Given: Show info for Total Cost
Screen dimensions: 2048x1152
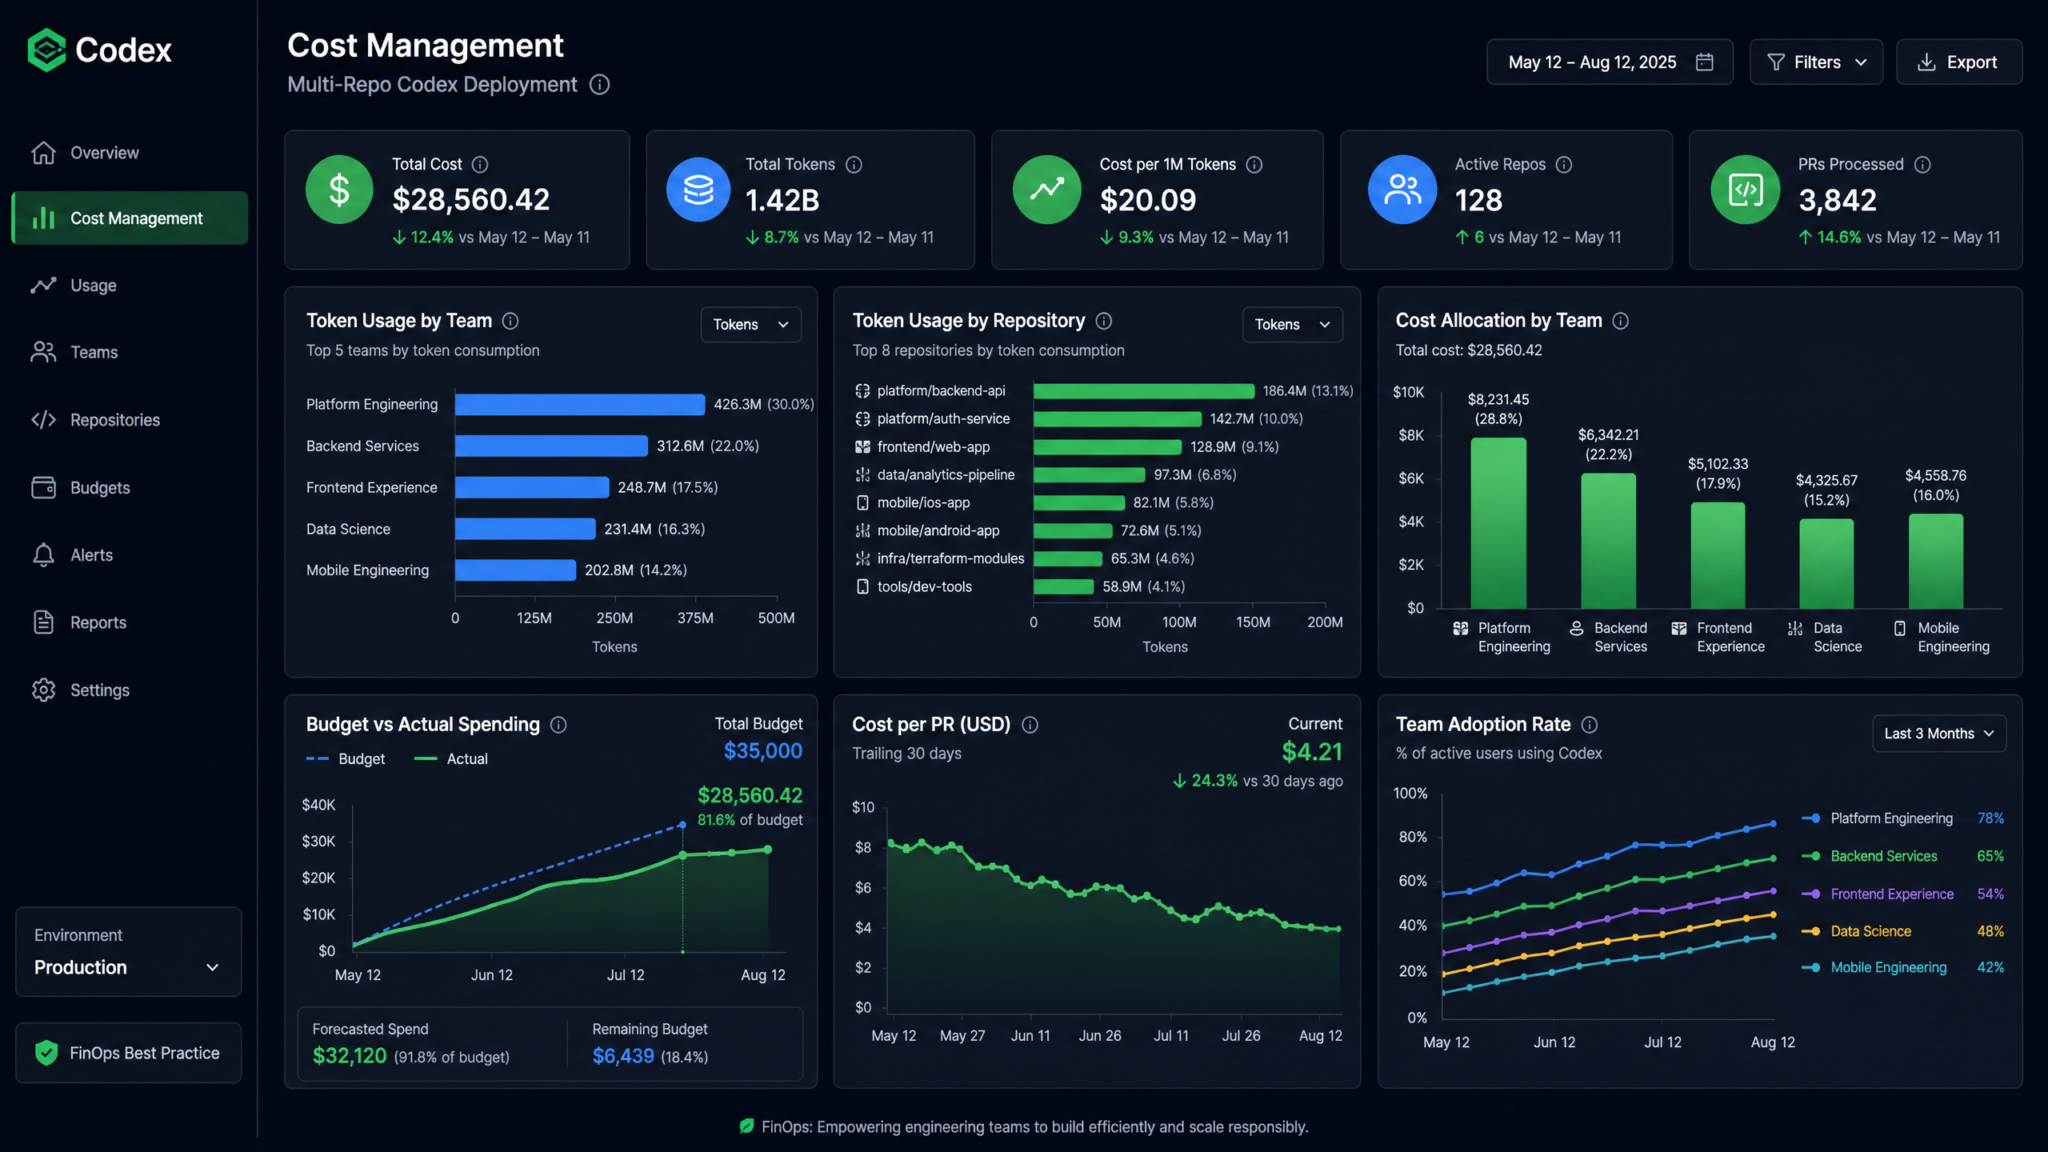Looking at the screenshot, I should pos(480,164).
